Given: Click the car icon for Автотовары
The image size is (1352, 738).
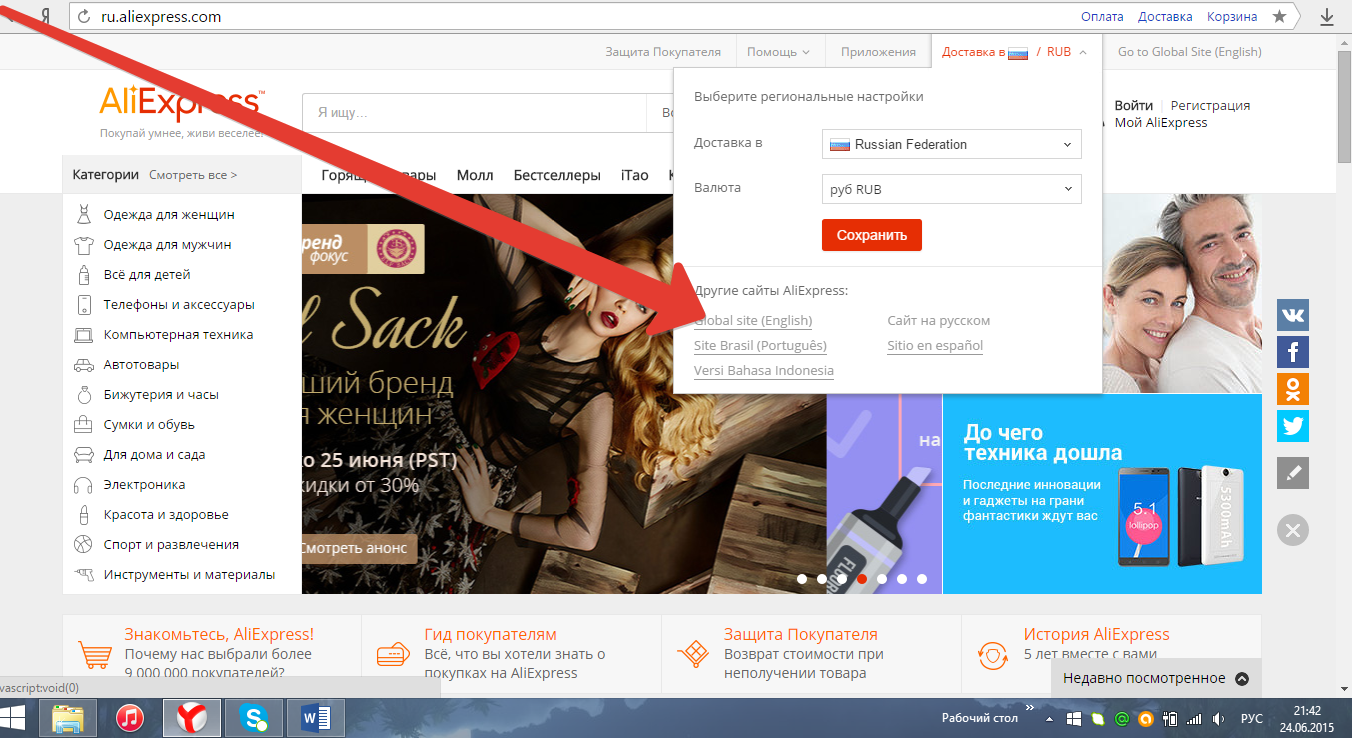Looking at the screenshot, I should pyautogui.click(x=84, y=364).
